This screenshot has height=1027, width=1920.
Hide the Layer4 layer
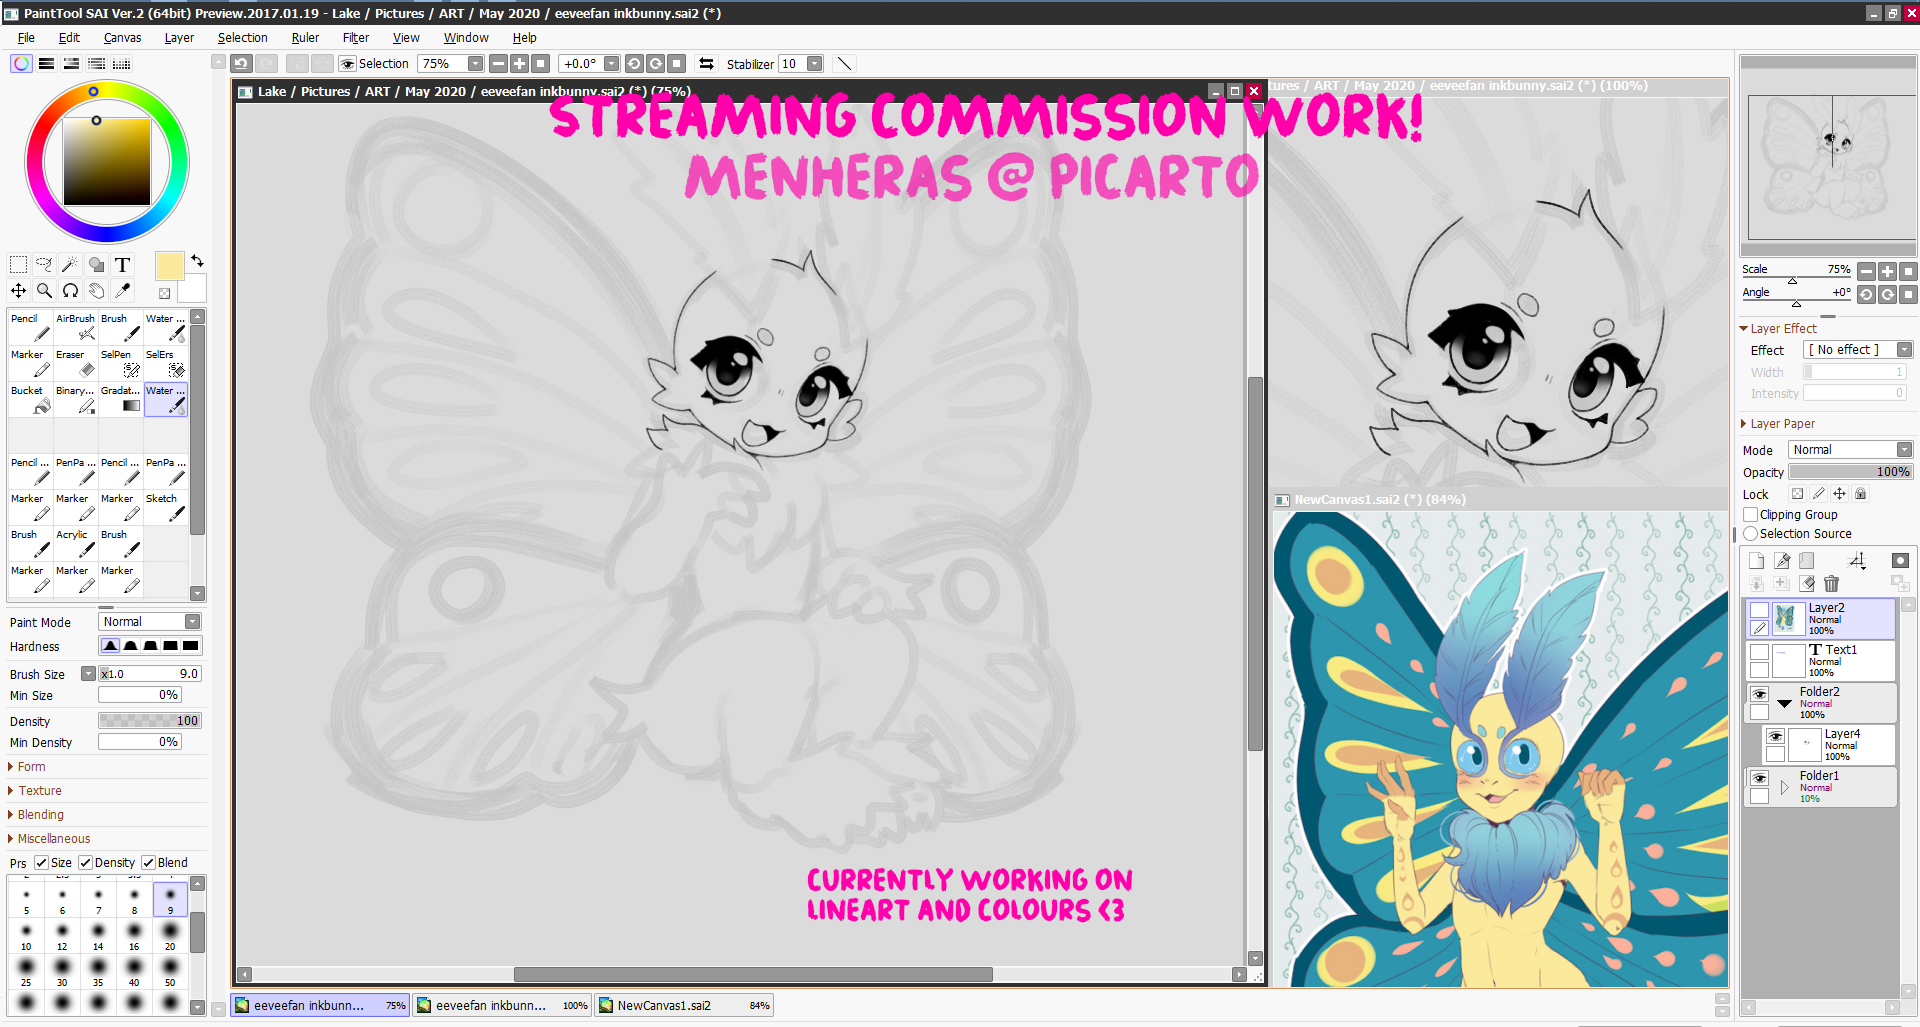tap(1776, 736)
